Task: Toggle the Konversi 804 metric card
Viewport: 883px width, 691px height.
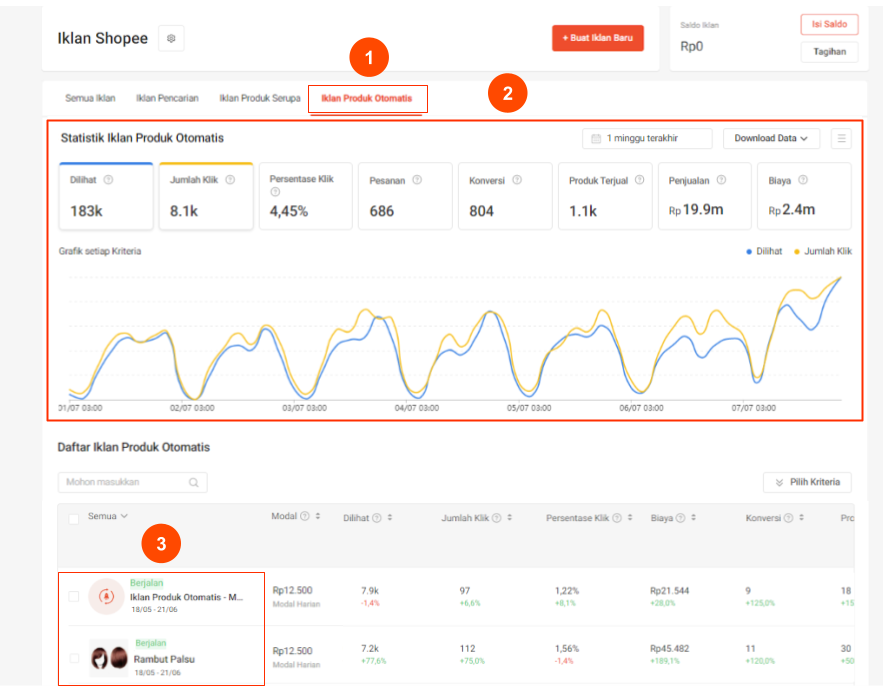Action: 505,196
